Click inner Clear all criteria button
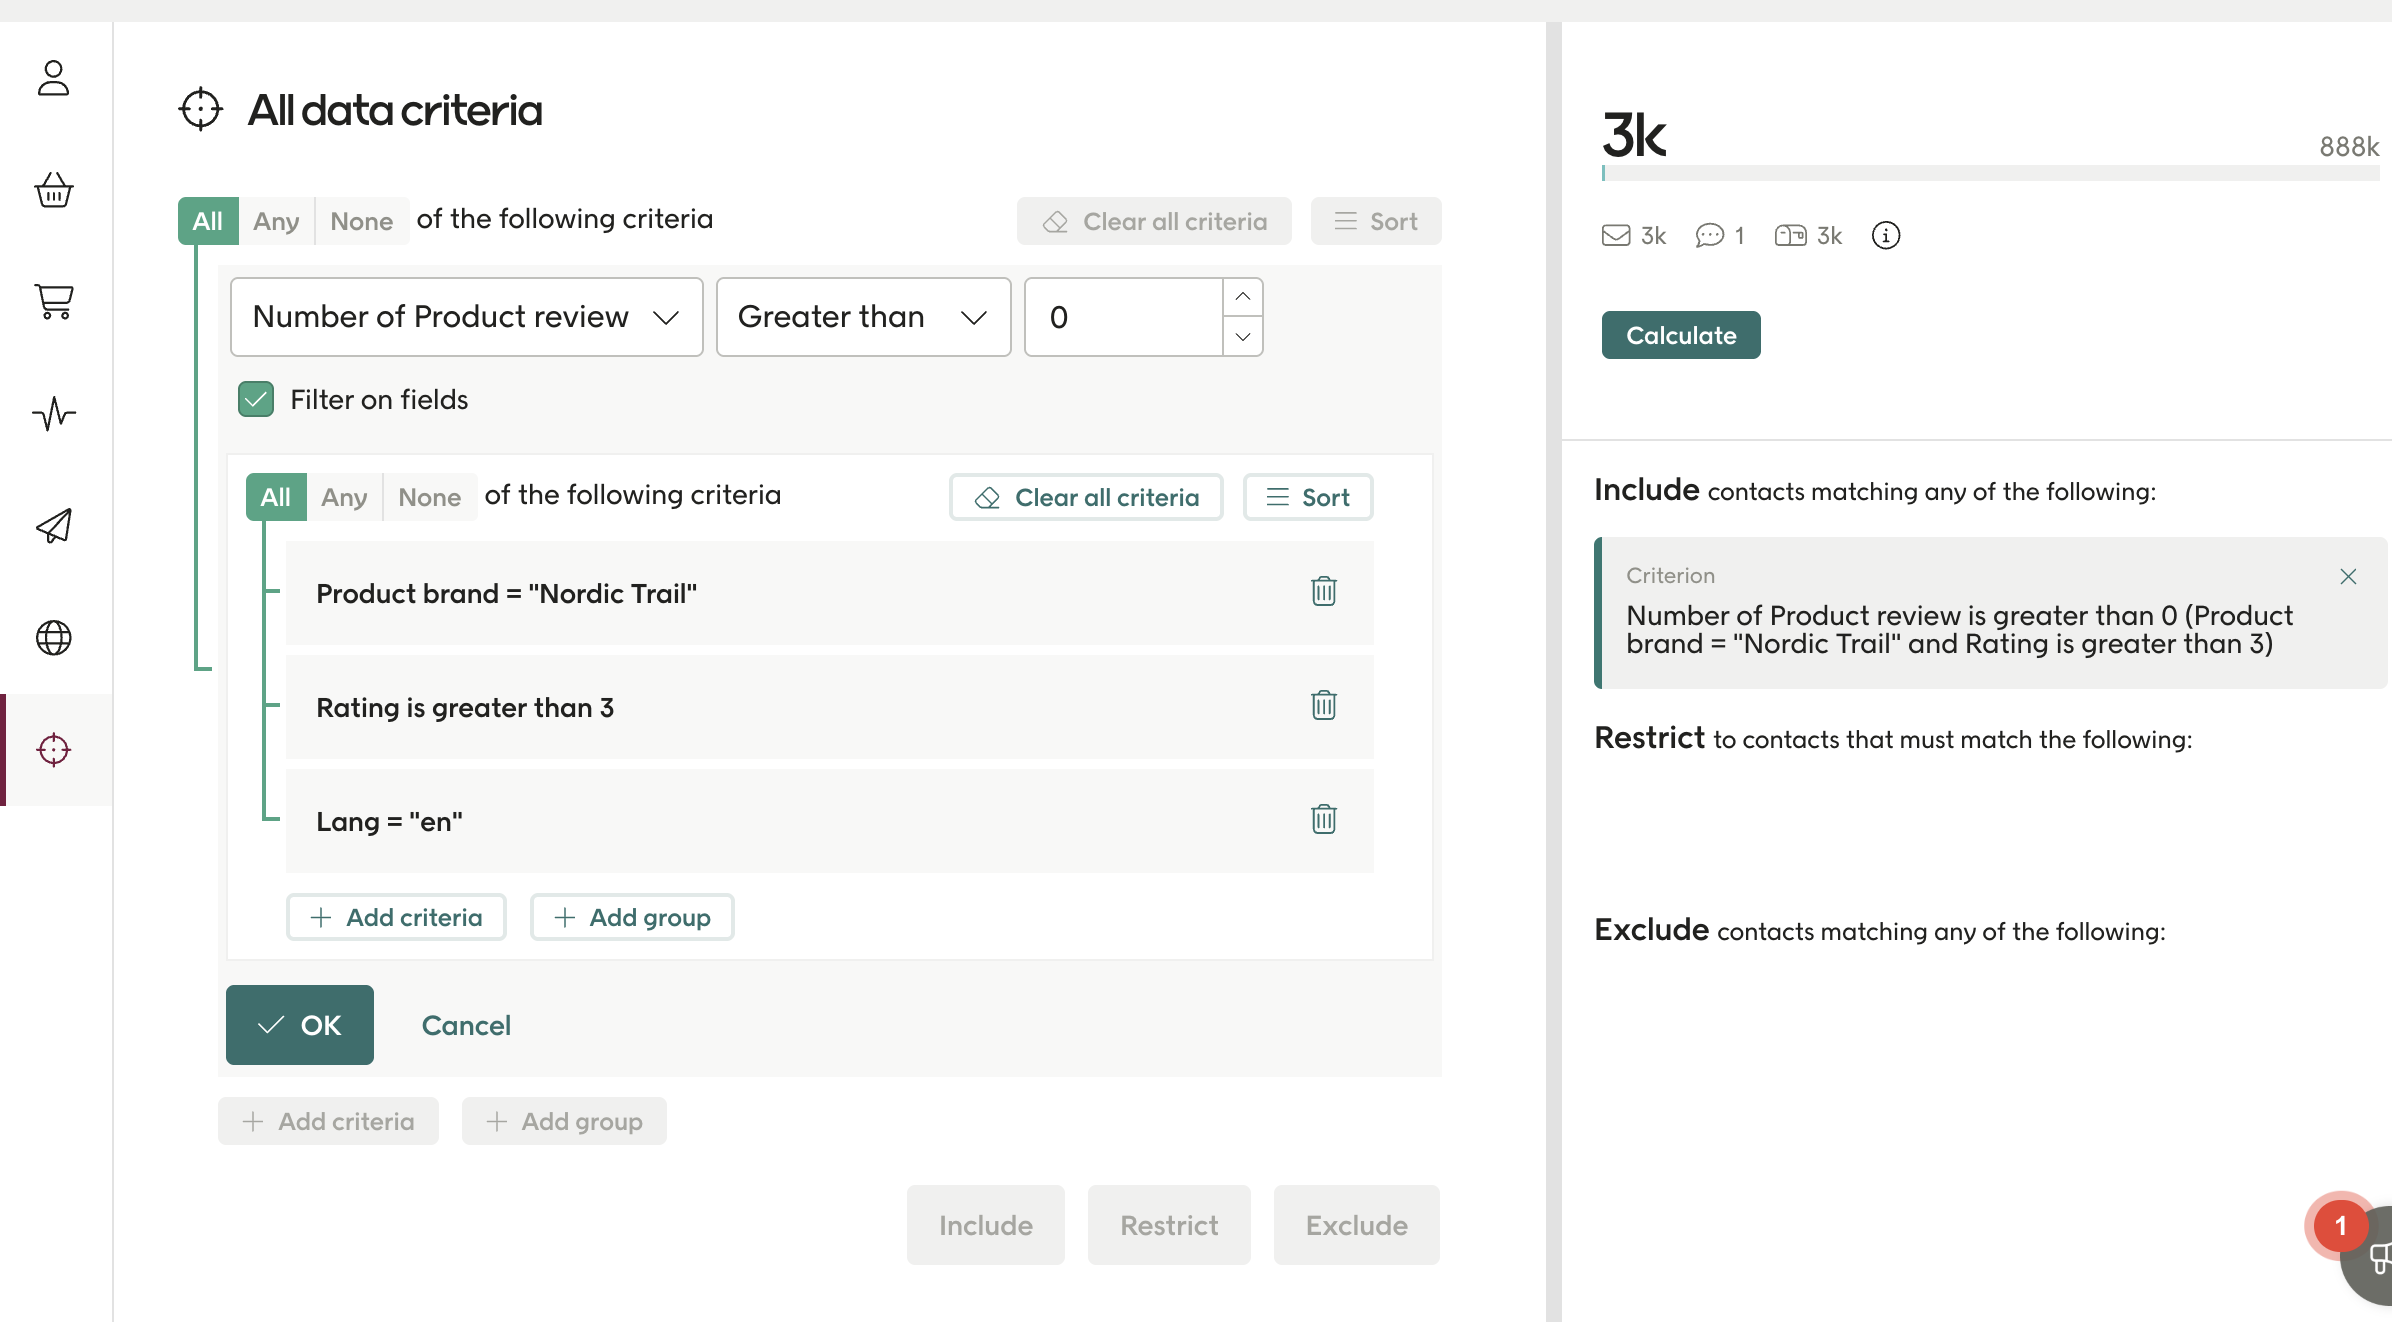The height and width of the screenshot is (1322, 2392). coord(1086,497)
